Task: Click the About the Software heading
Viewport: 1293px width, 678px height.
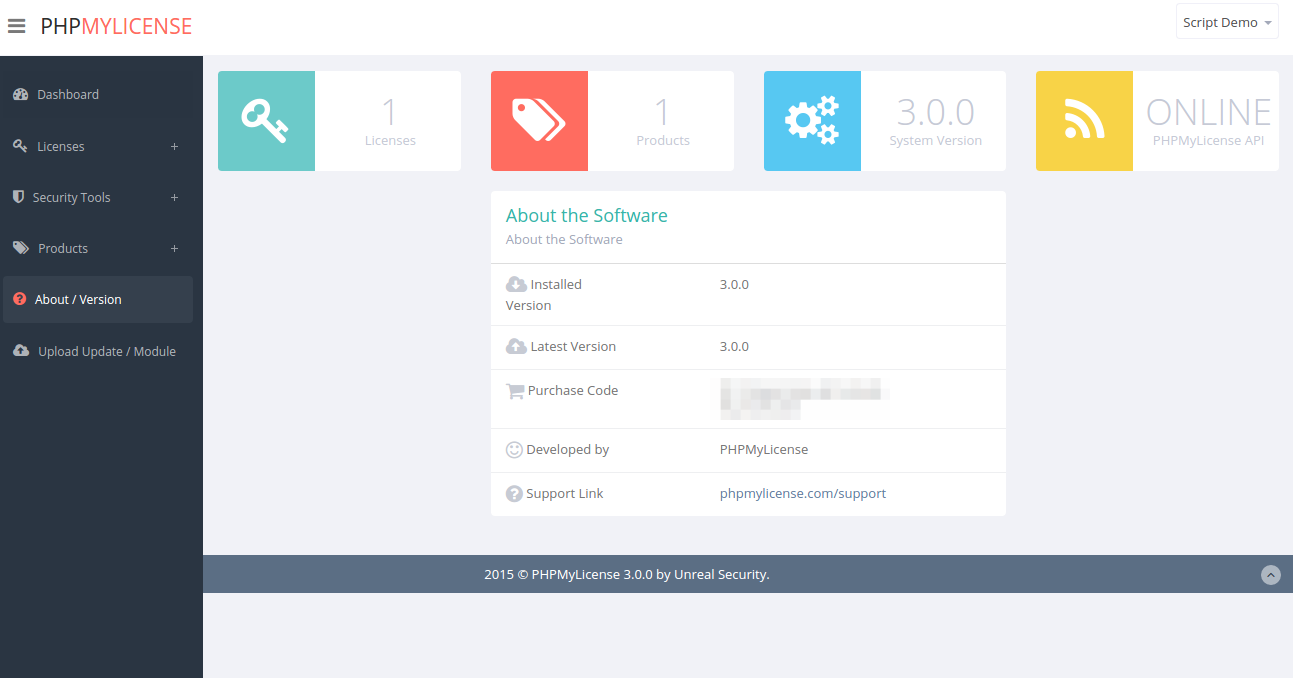Action: coord(586,216)
